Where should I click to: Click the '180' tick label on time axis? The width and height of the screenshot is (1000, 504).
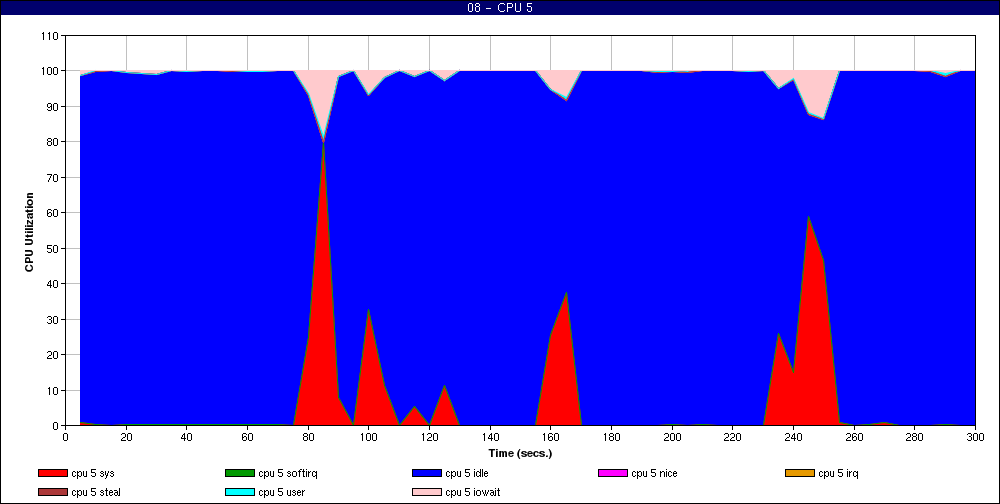(x=611, y=437)
